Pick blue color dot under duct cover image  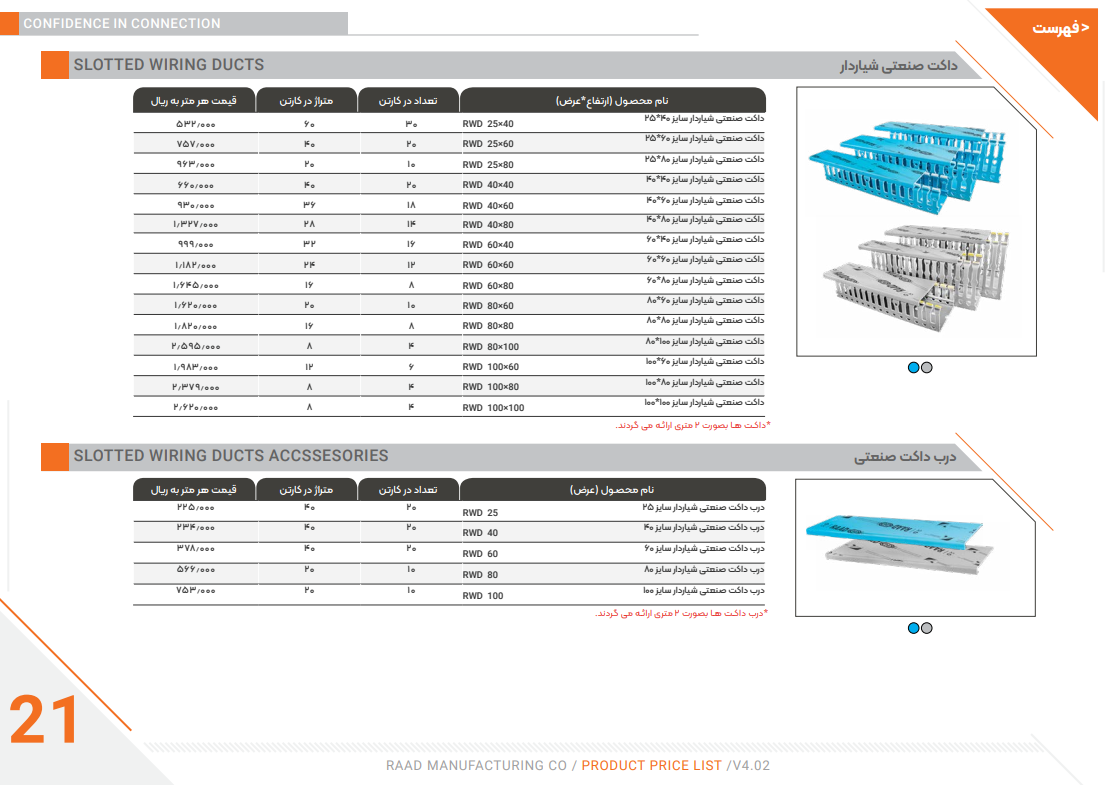click(913, 628)
